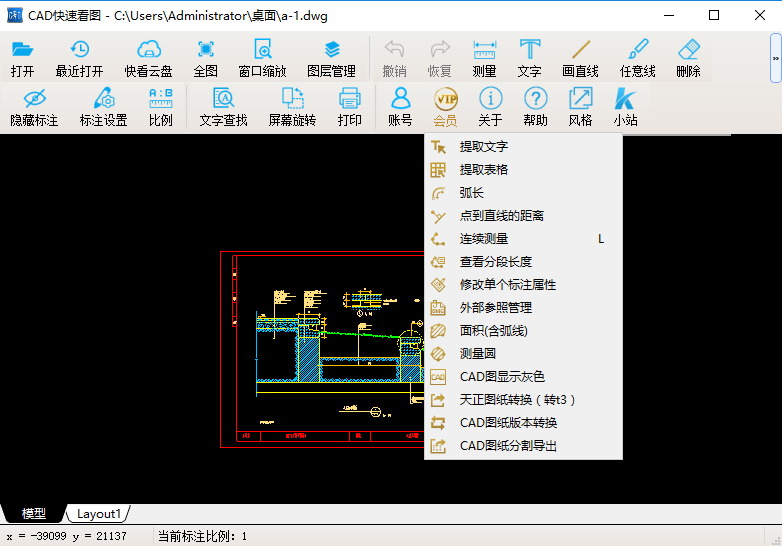Switch to the 模型 model tab

point(33,514)
